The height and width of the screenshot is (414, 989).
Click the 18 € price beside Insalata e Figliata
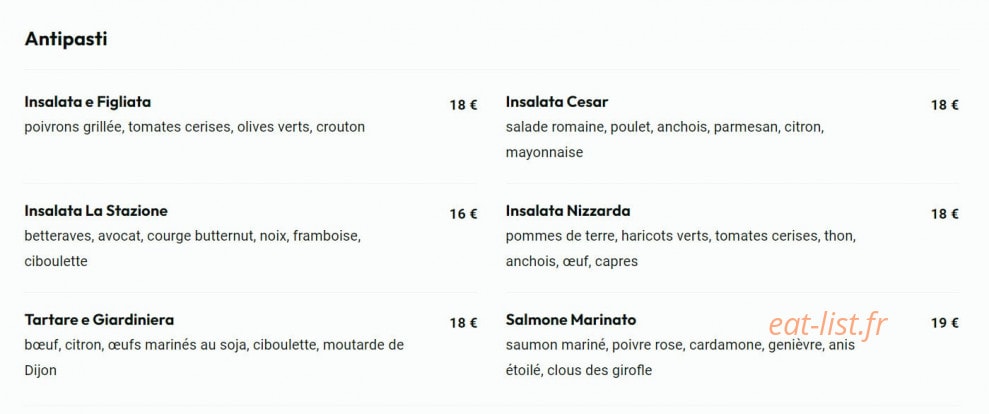click(464, 105)
